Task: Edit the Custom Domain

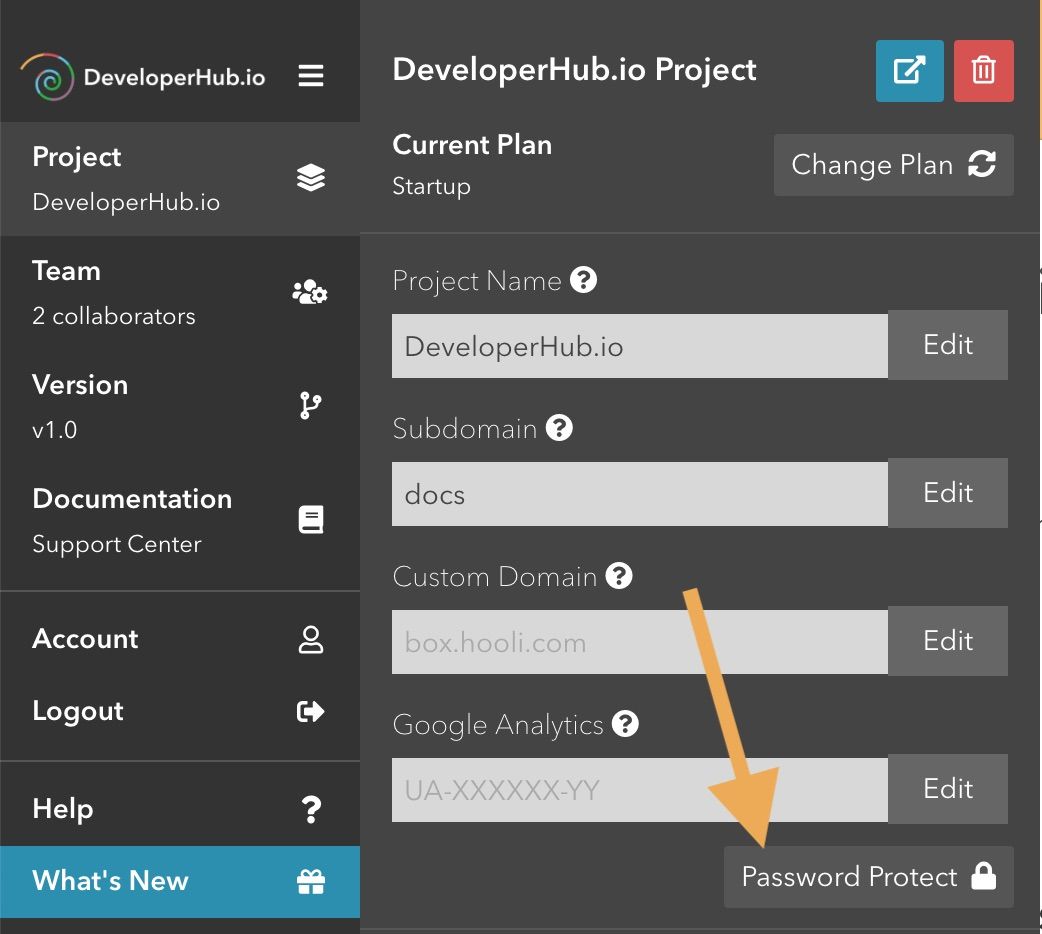Action: pyautogui.click(x=948, y=641)
